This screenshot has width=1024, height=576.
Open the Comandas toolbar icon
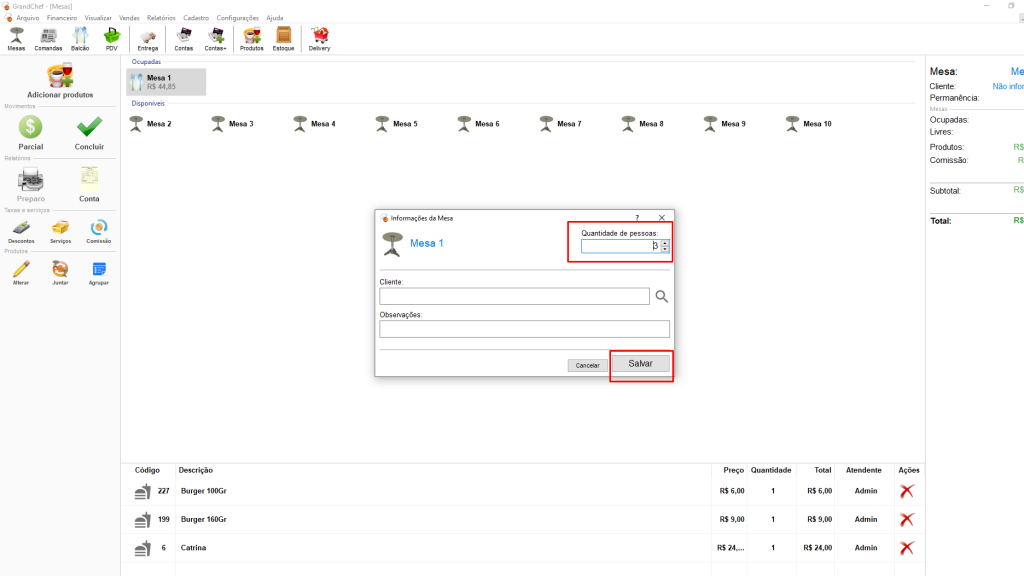coord(48,36)
